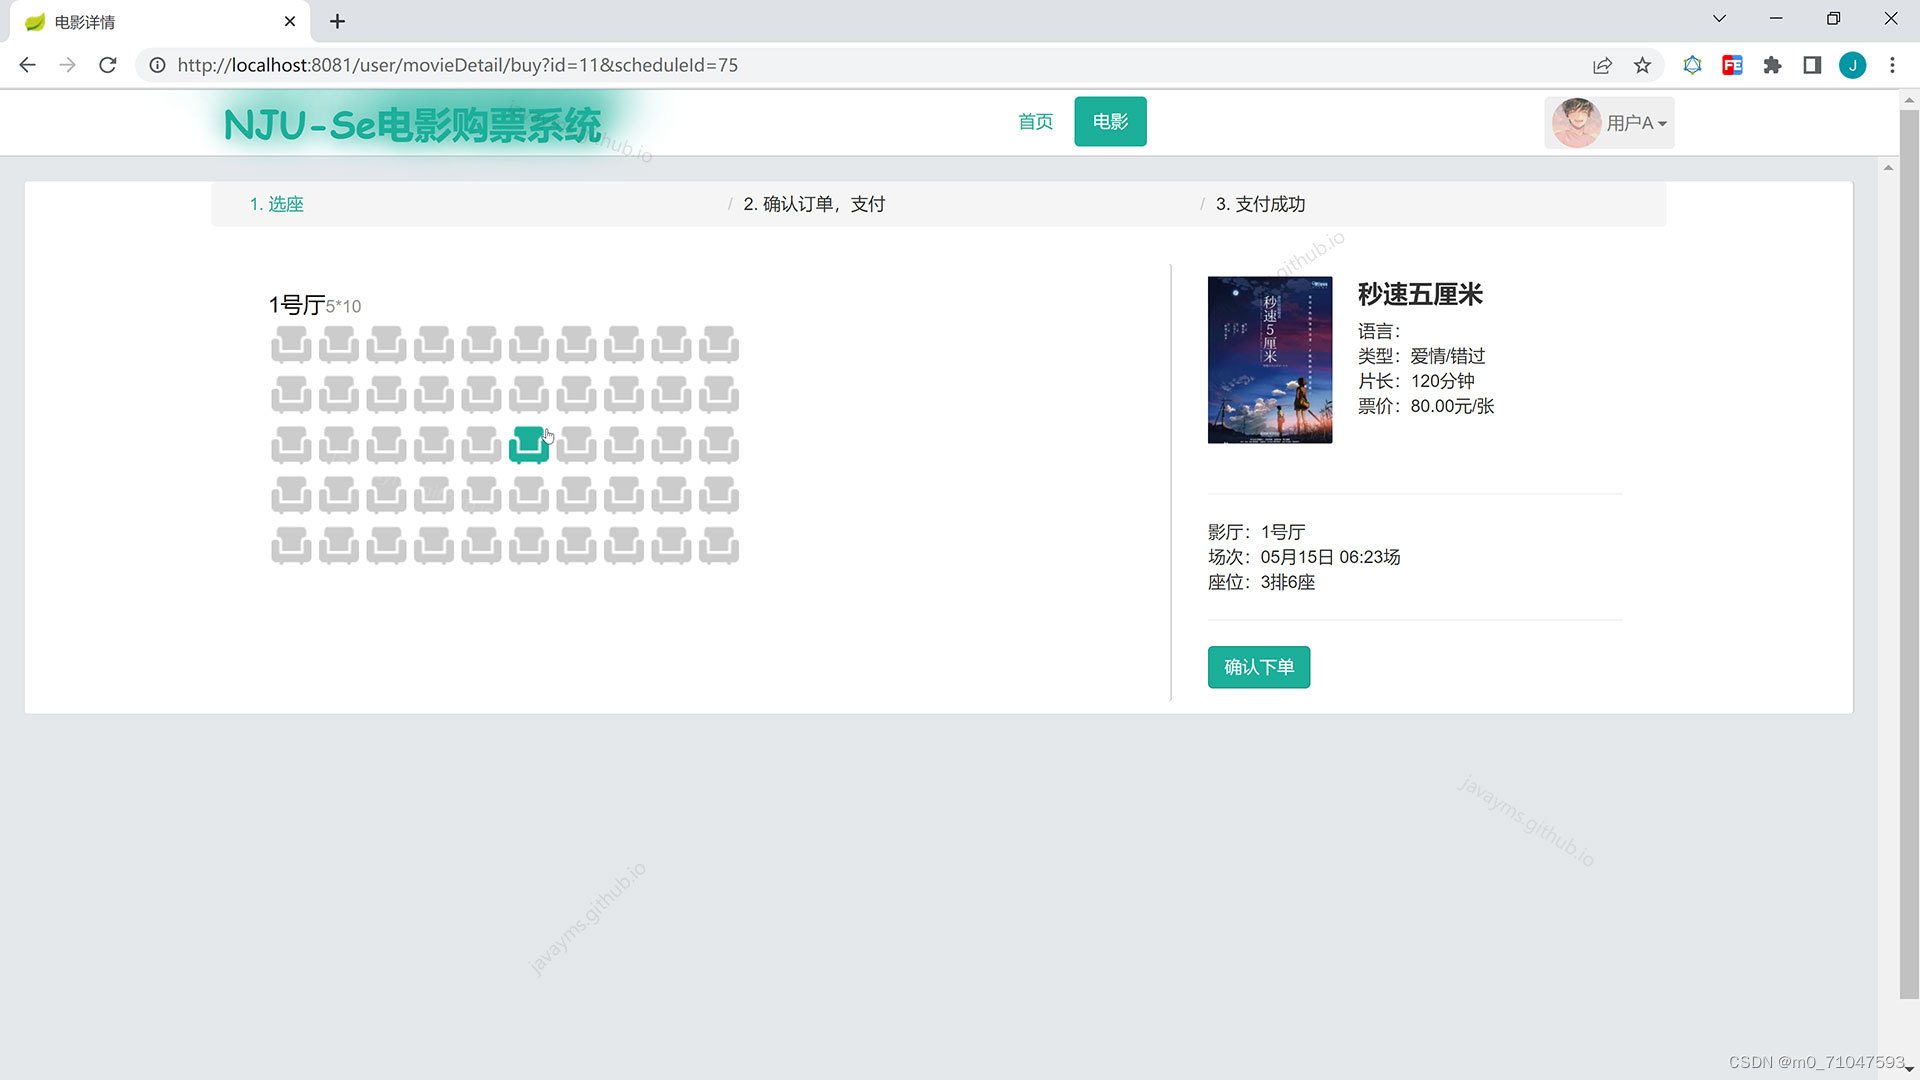This screenshot has height=1080, width=1920.
Task: Click the red FE extension icon
Action: 1732,65
